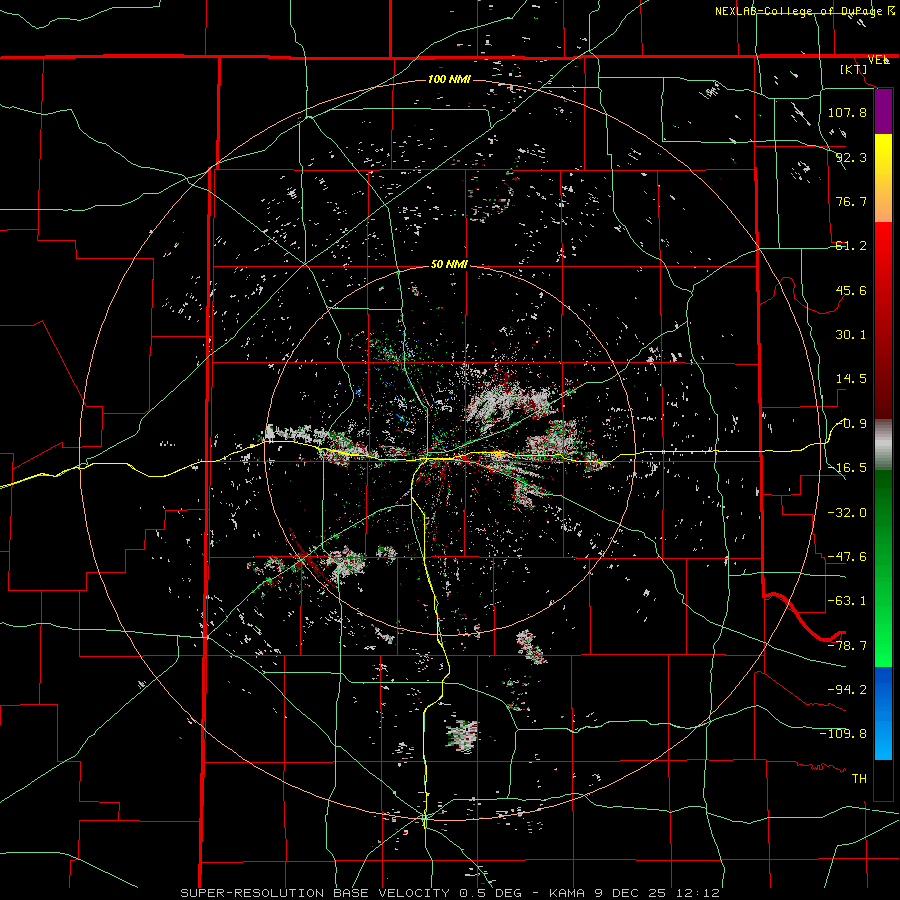Screen dimensions: 900x900
Task: Pick the gray near-zero color bar segment
Action: tap(883, 445)
